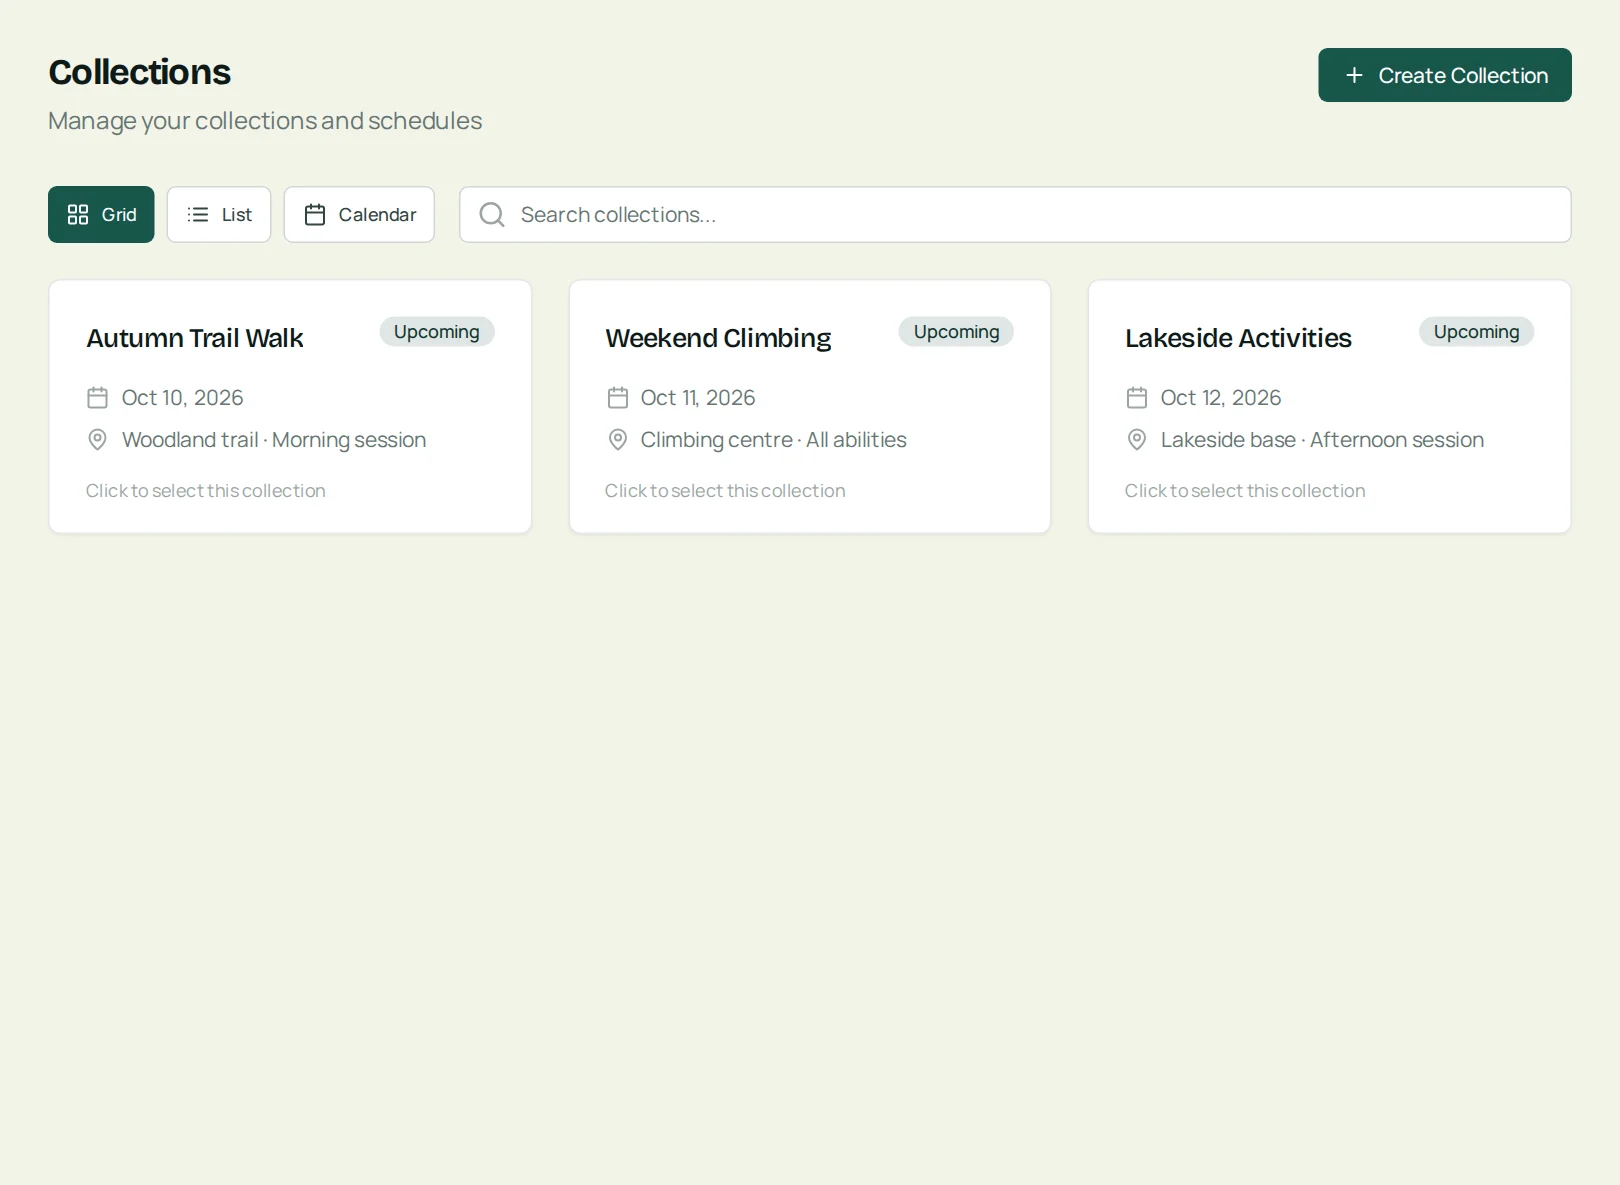This screenshot has height=1185, width=1620.
Task: Select the Grid view tab
Action: (x=101, y=214)
